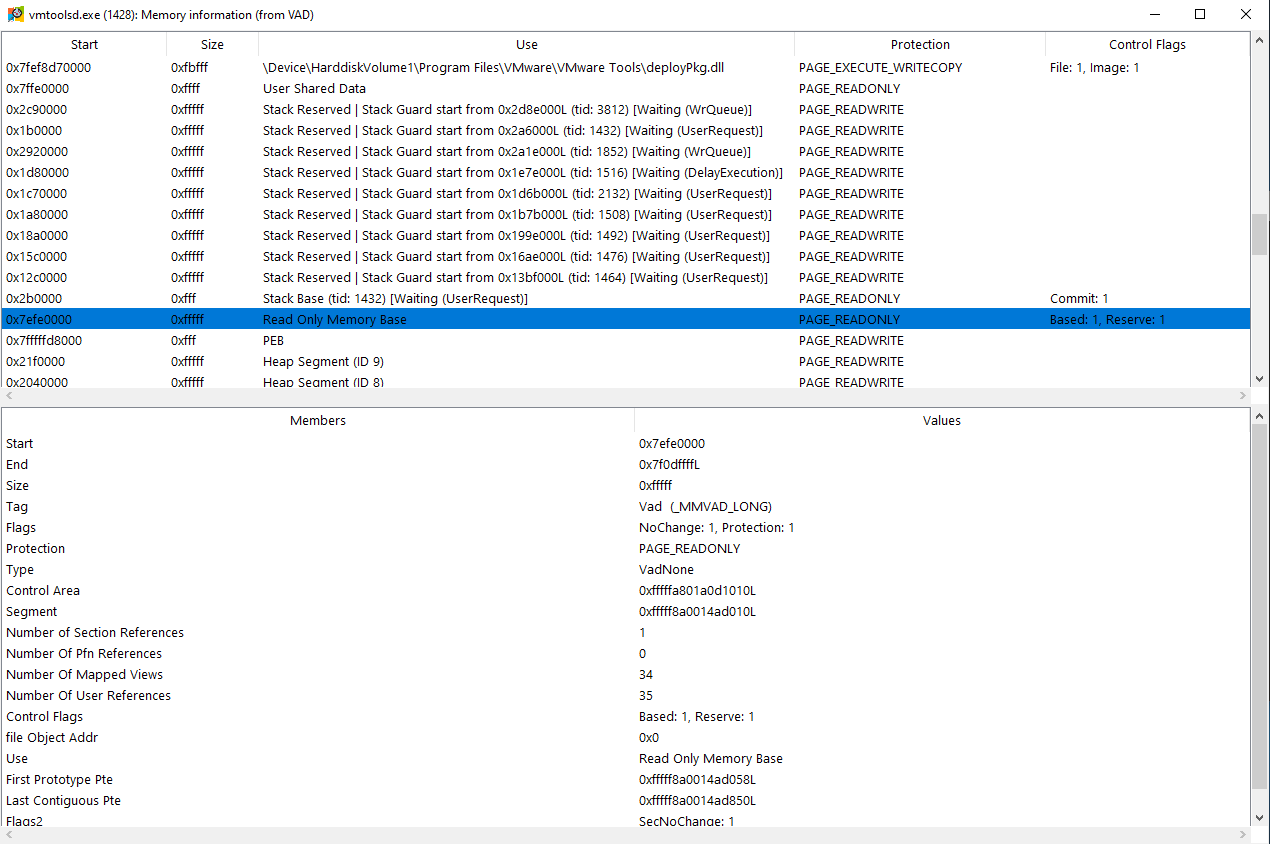Click the Values column header
The width and height of the screenshot is (1270, 844).
tap(942, 420)
